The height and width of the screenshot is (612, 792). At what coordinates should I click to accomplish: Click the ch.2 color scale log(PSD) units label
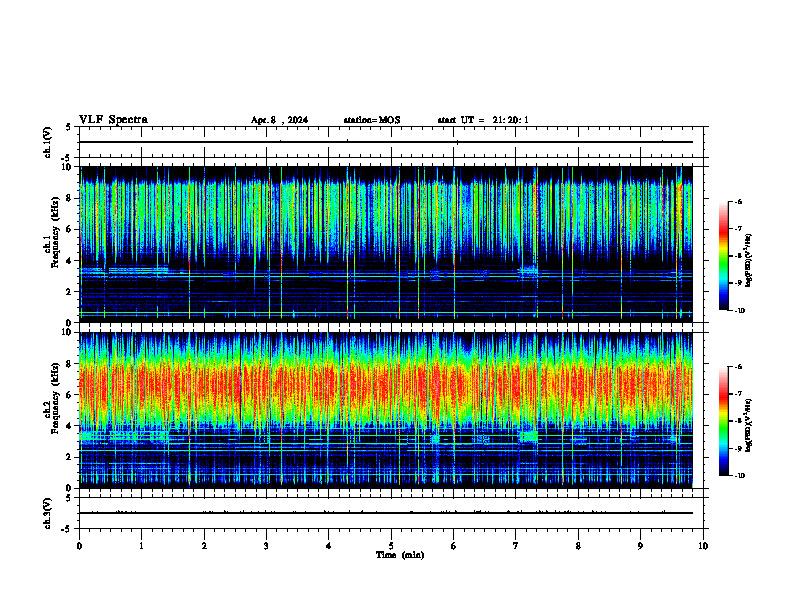[x=749, y=425]
